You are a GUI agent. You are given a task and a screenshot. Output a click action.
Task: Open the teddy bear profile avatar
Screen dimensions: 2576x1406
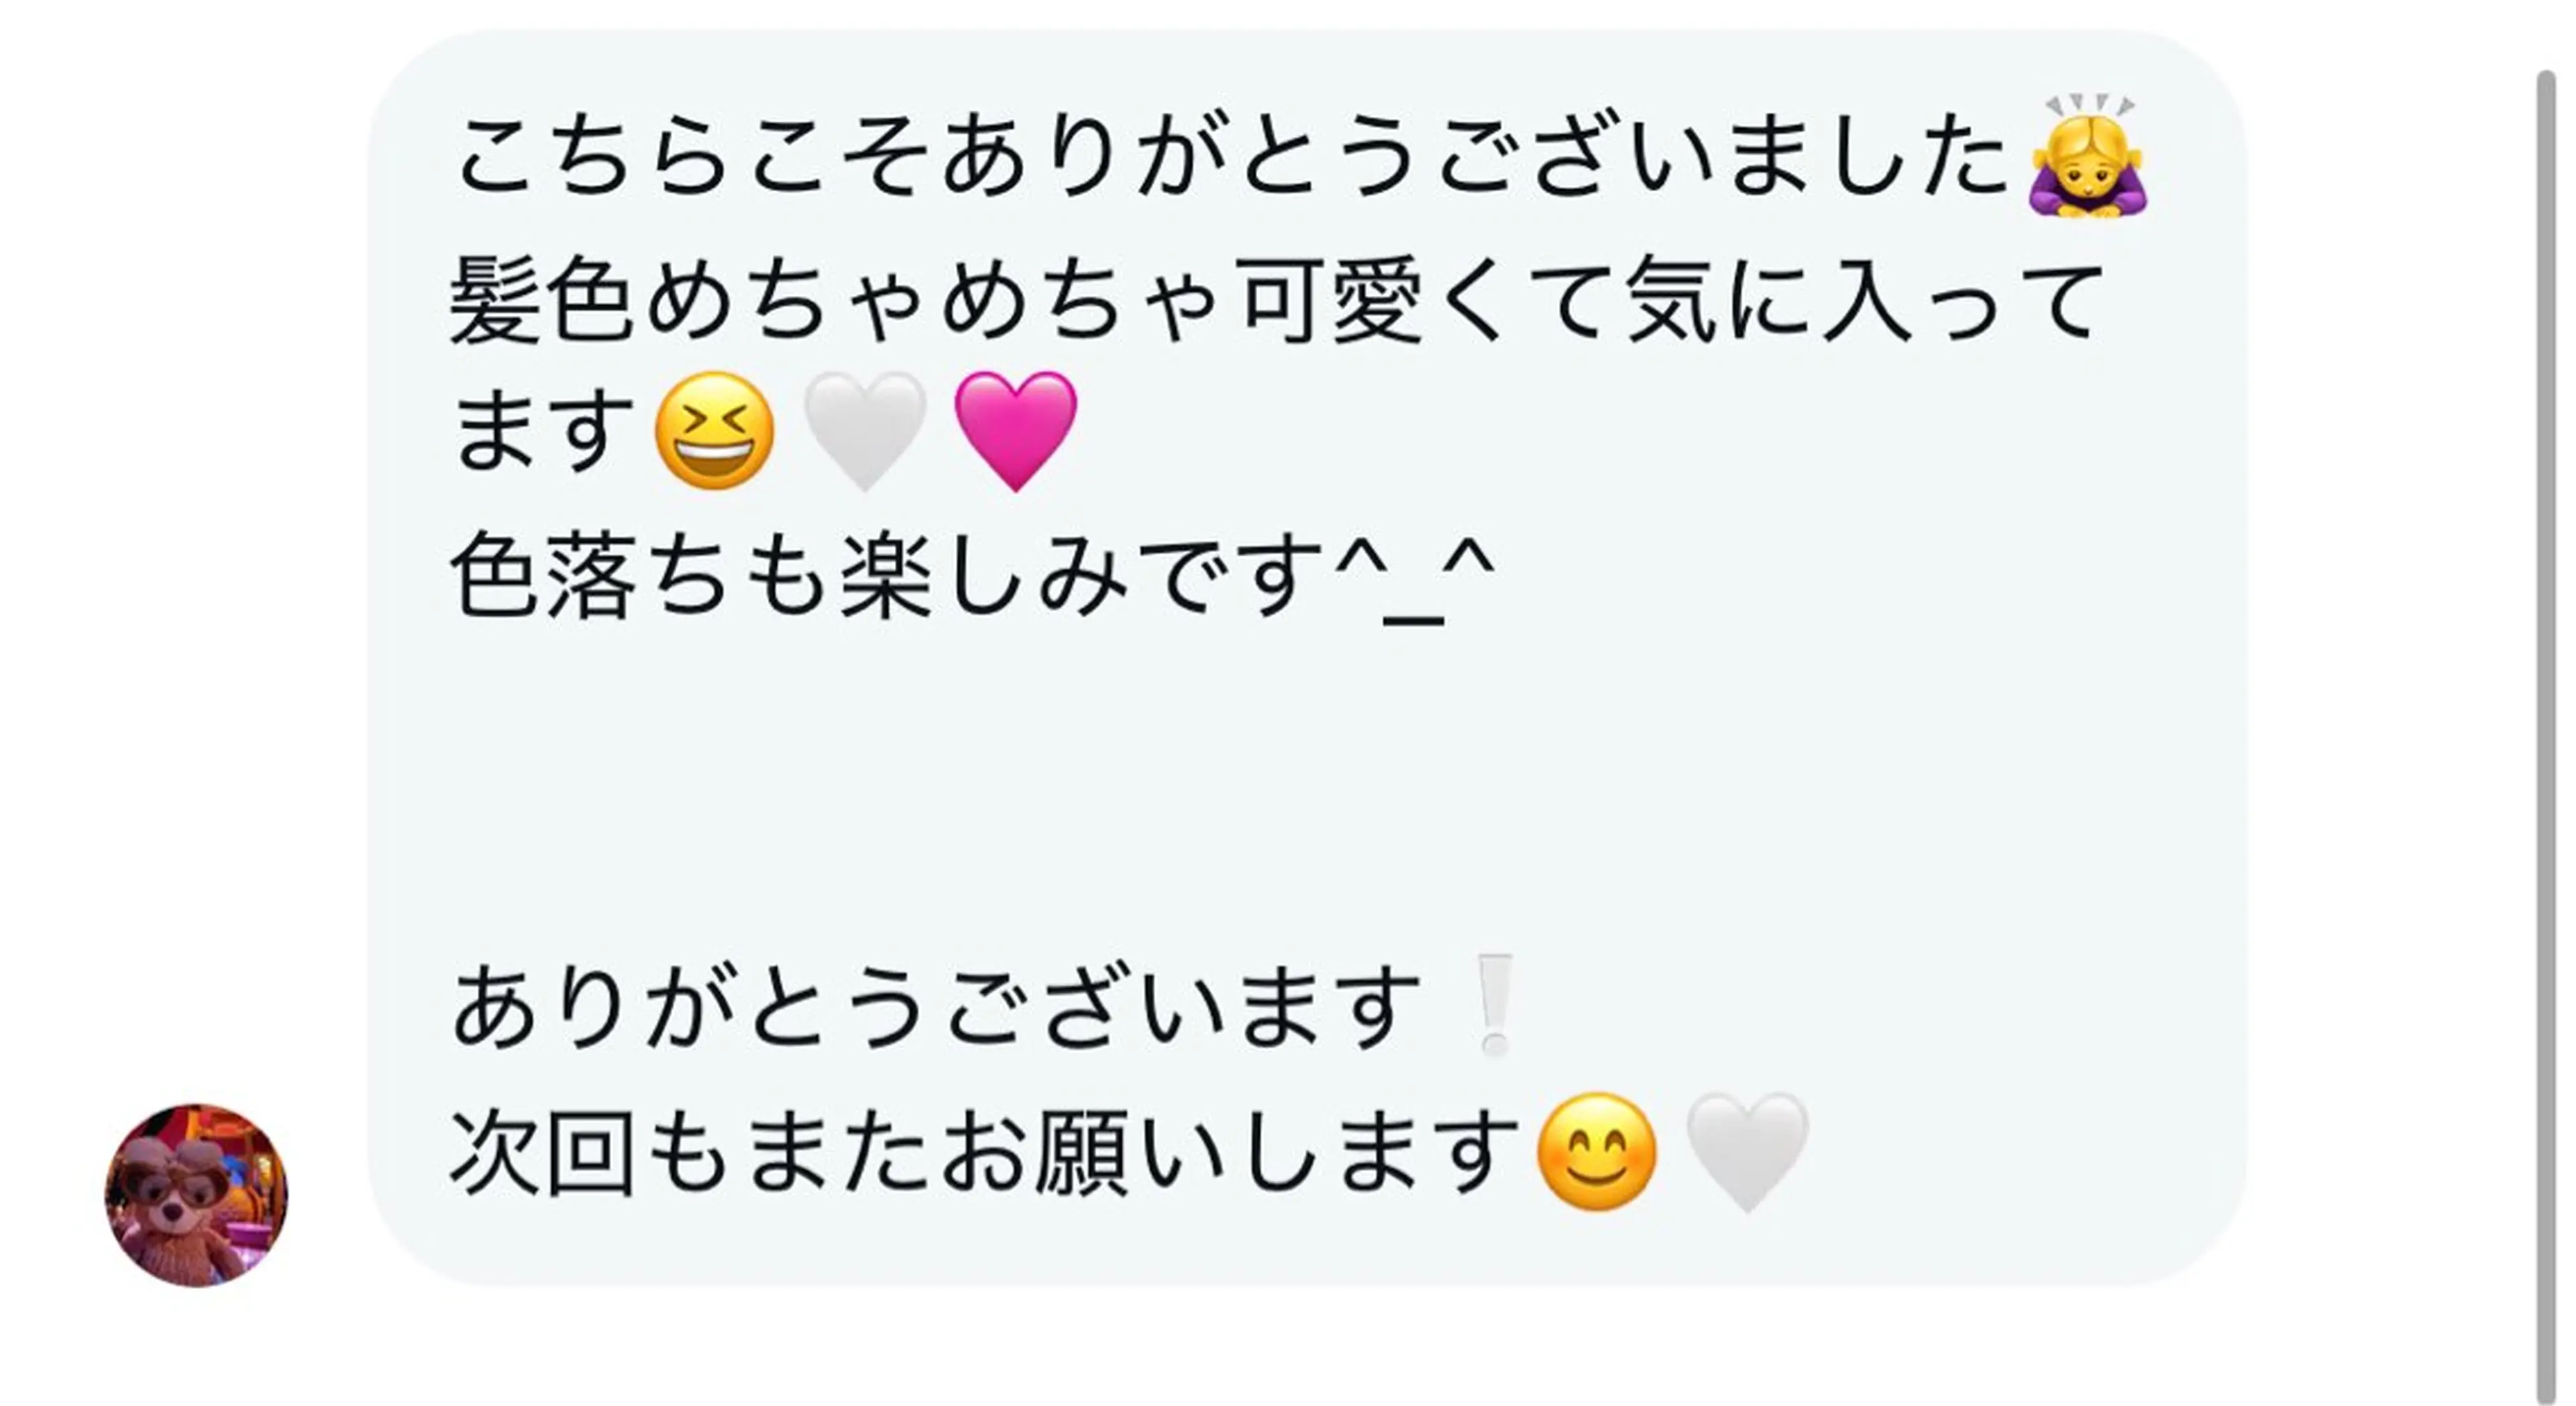point(196,1195)
